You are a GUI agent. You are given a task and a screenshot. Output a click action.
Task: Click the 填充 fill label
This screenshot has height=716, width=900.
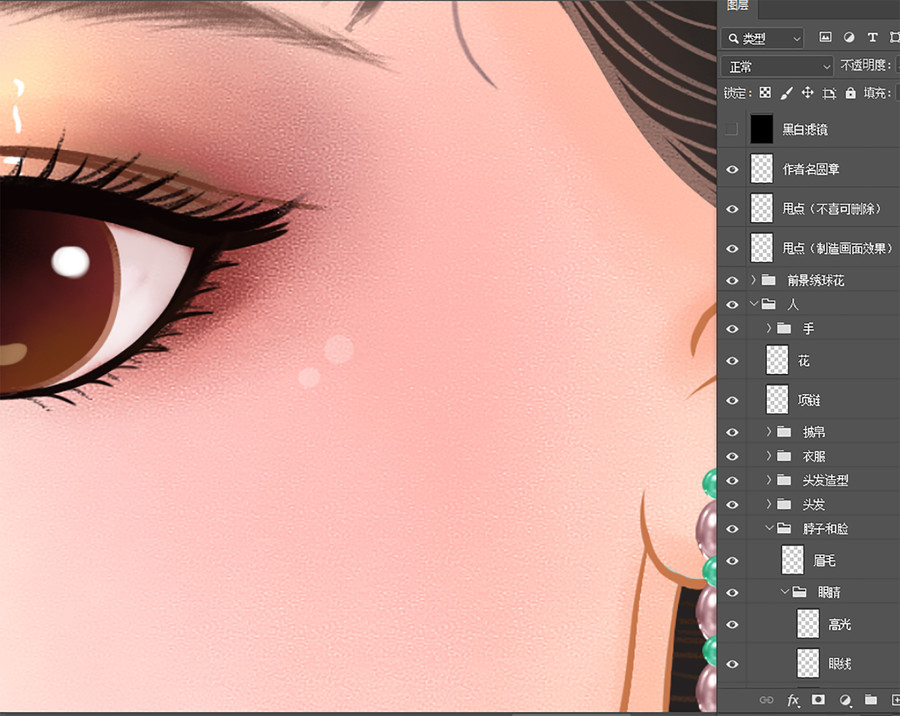[876, 93]
